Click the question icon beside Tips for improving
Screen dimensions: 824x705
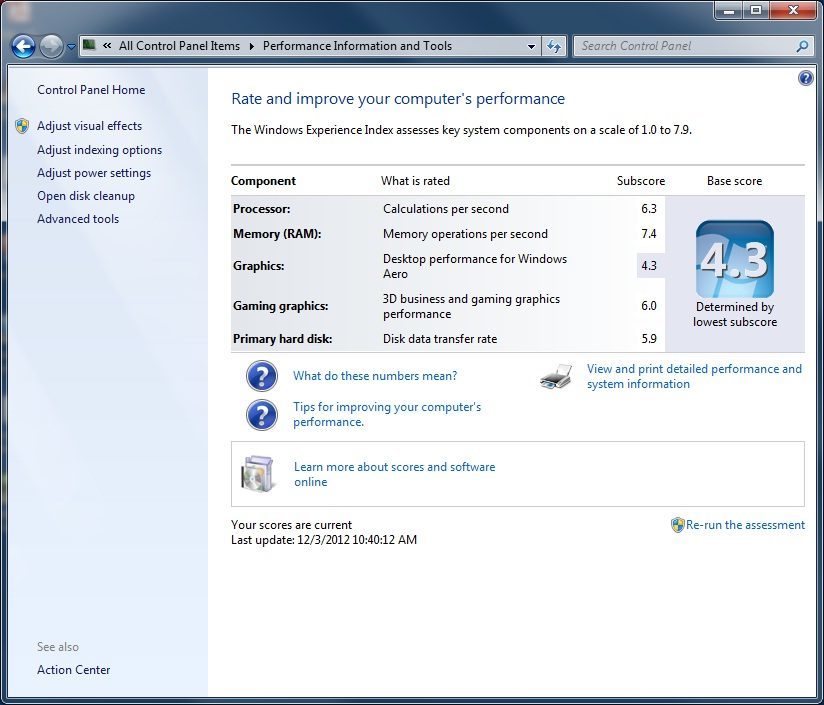[262, 415]
